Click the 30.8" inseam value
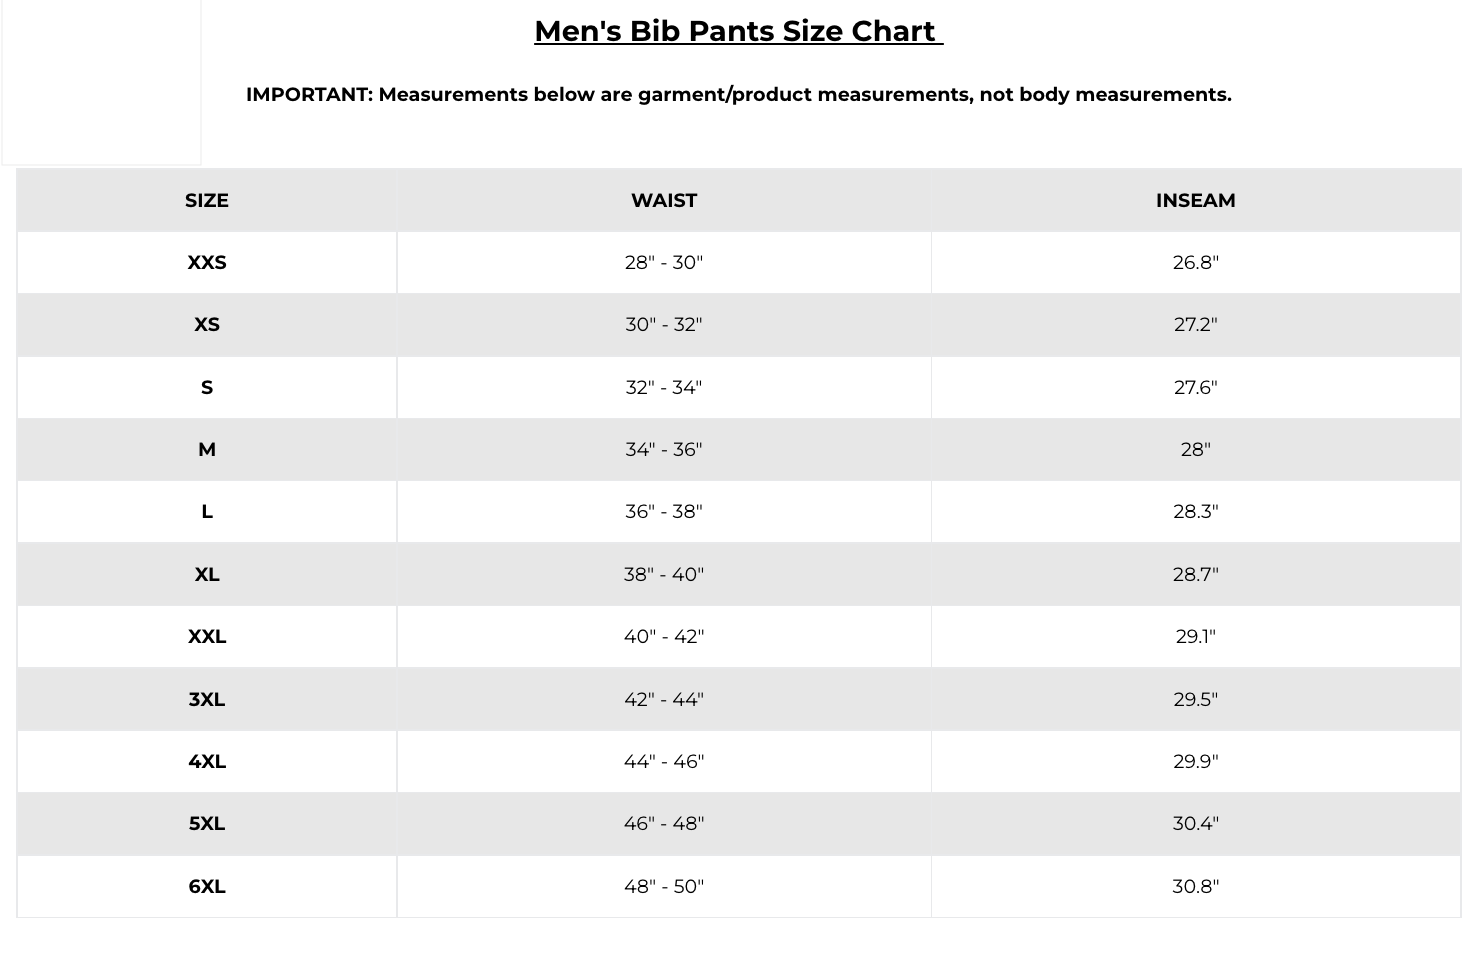The image size is (1478, 962). 1195,886
